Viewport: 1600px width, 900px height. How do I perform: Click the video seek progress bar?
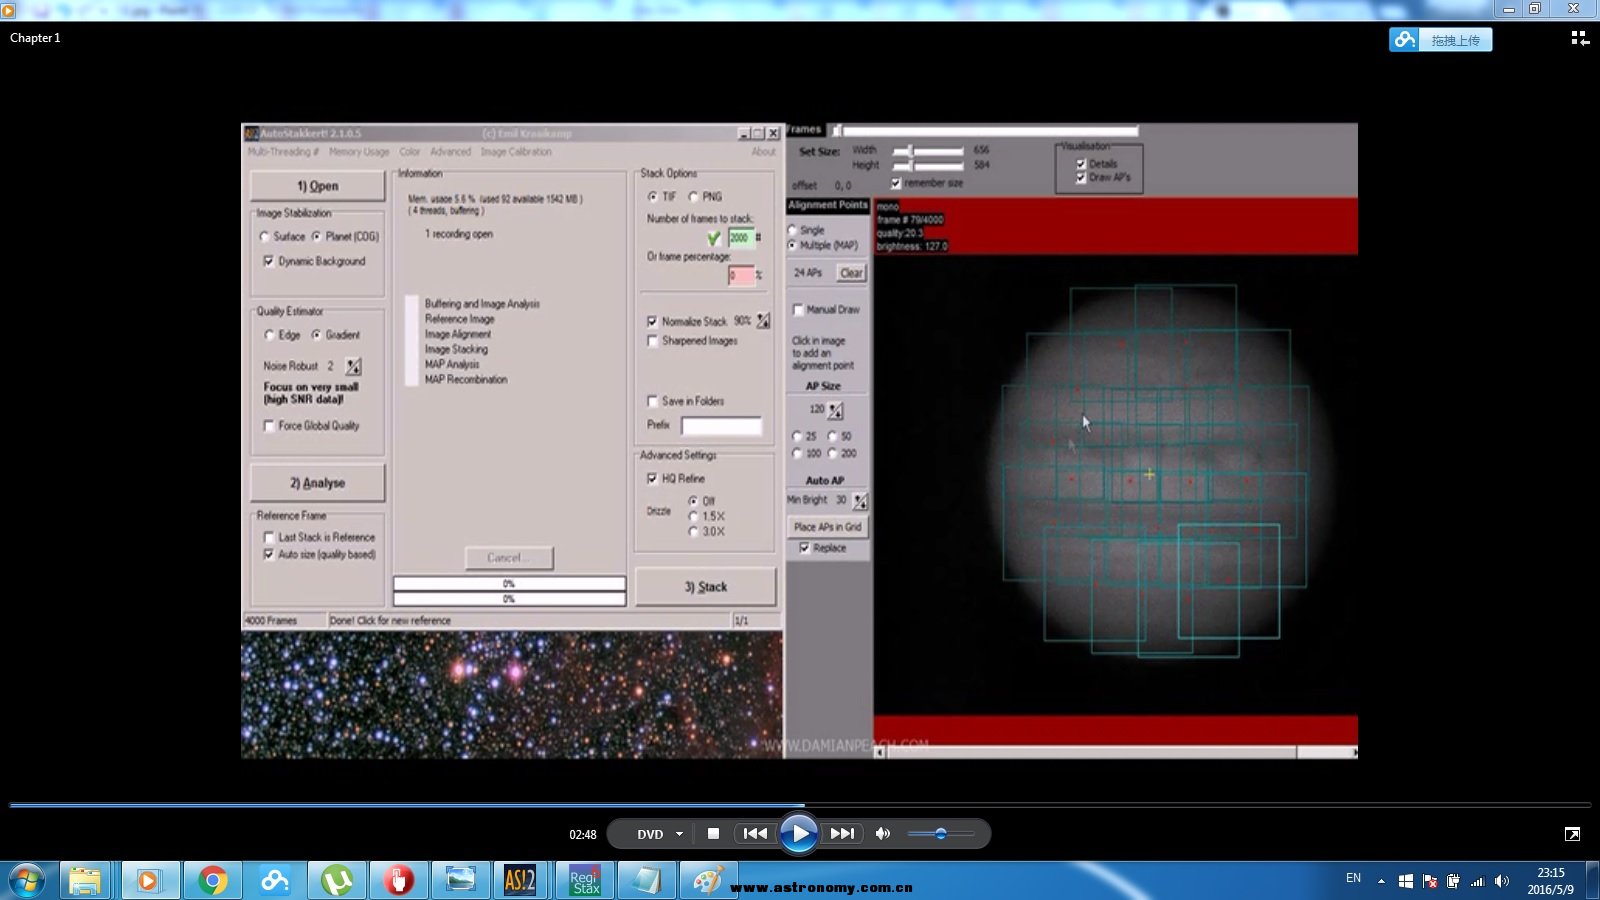[x=800, y=804]
